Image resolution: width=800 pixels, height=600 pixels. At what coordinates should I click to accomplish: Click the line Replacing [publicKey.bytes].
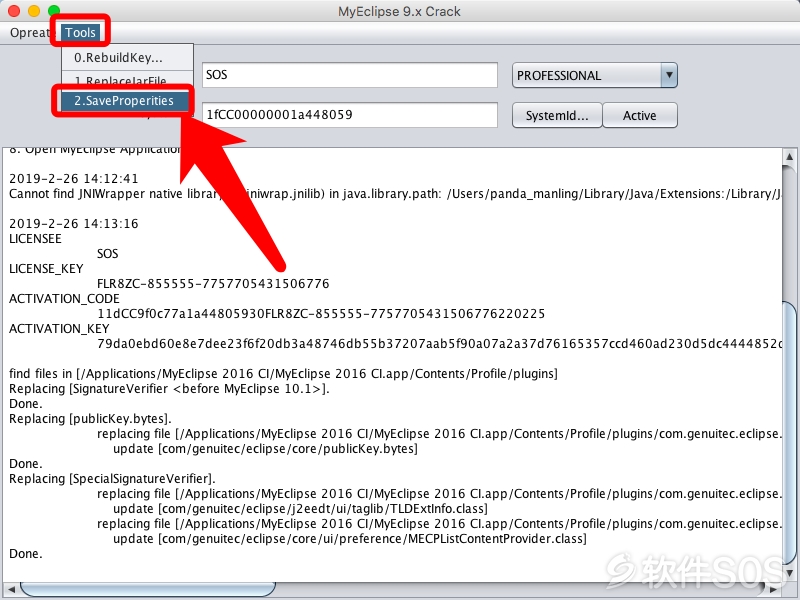point(90,419)
